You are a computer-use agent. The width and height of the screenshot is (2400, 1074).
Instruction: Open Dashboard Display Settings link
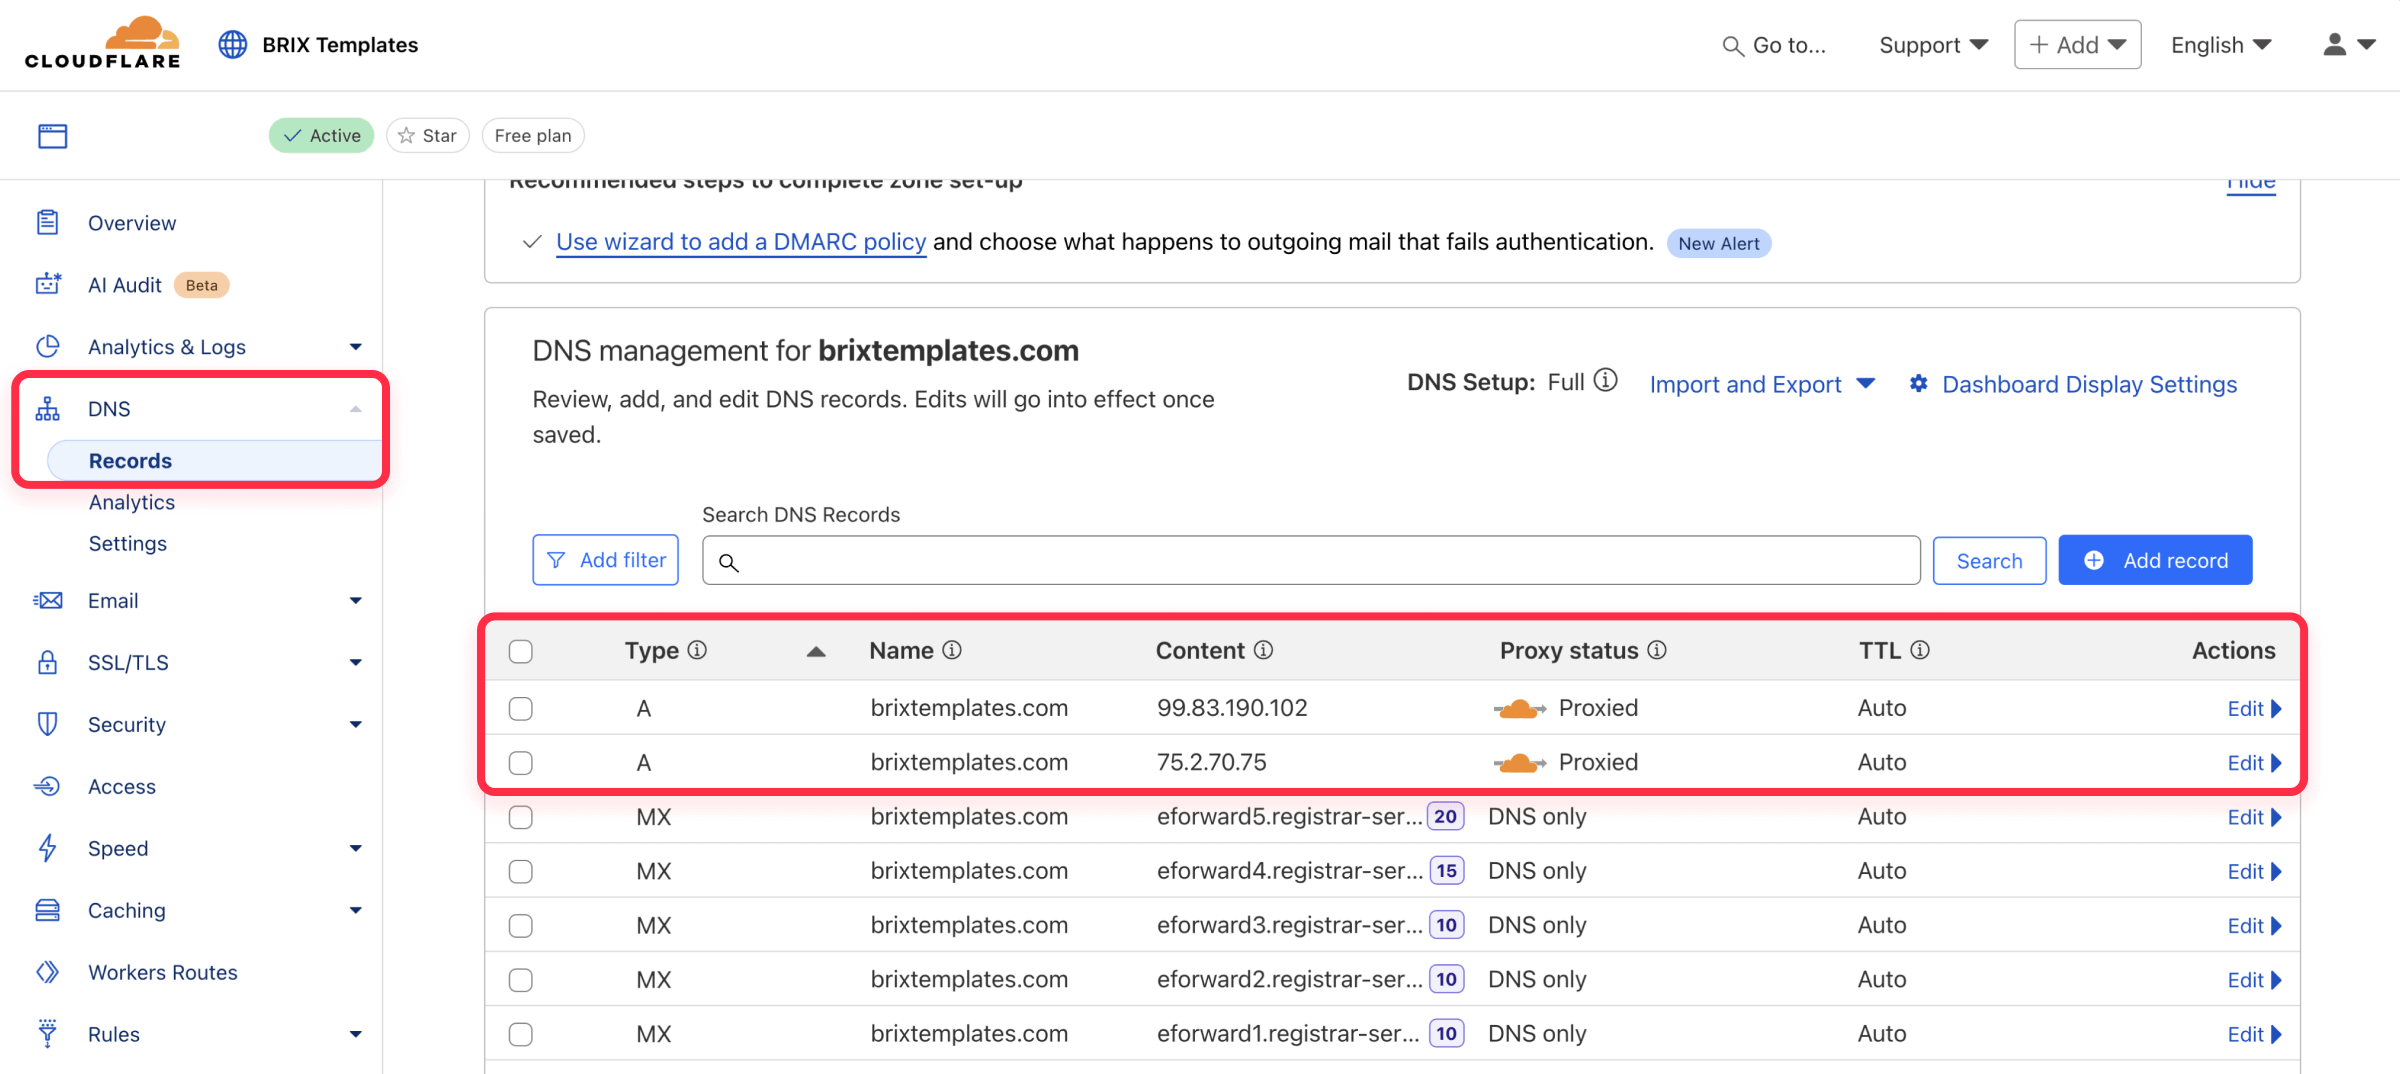[2089, 384]
